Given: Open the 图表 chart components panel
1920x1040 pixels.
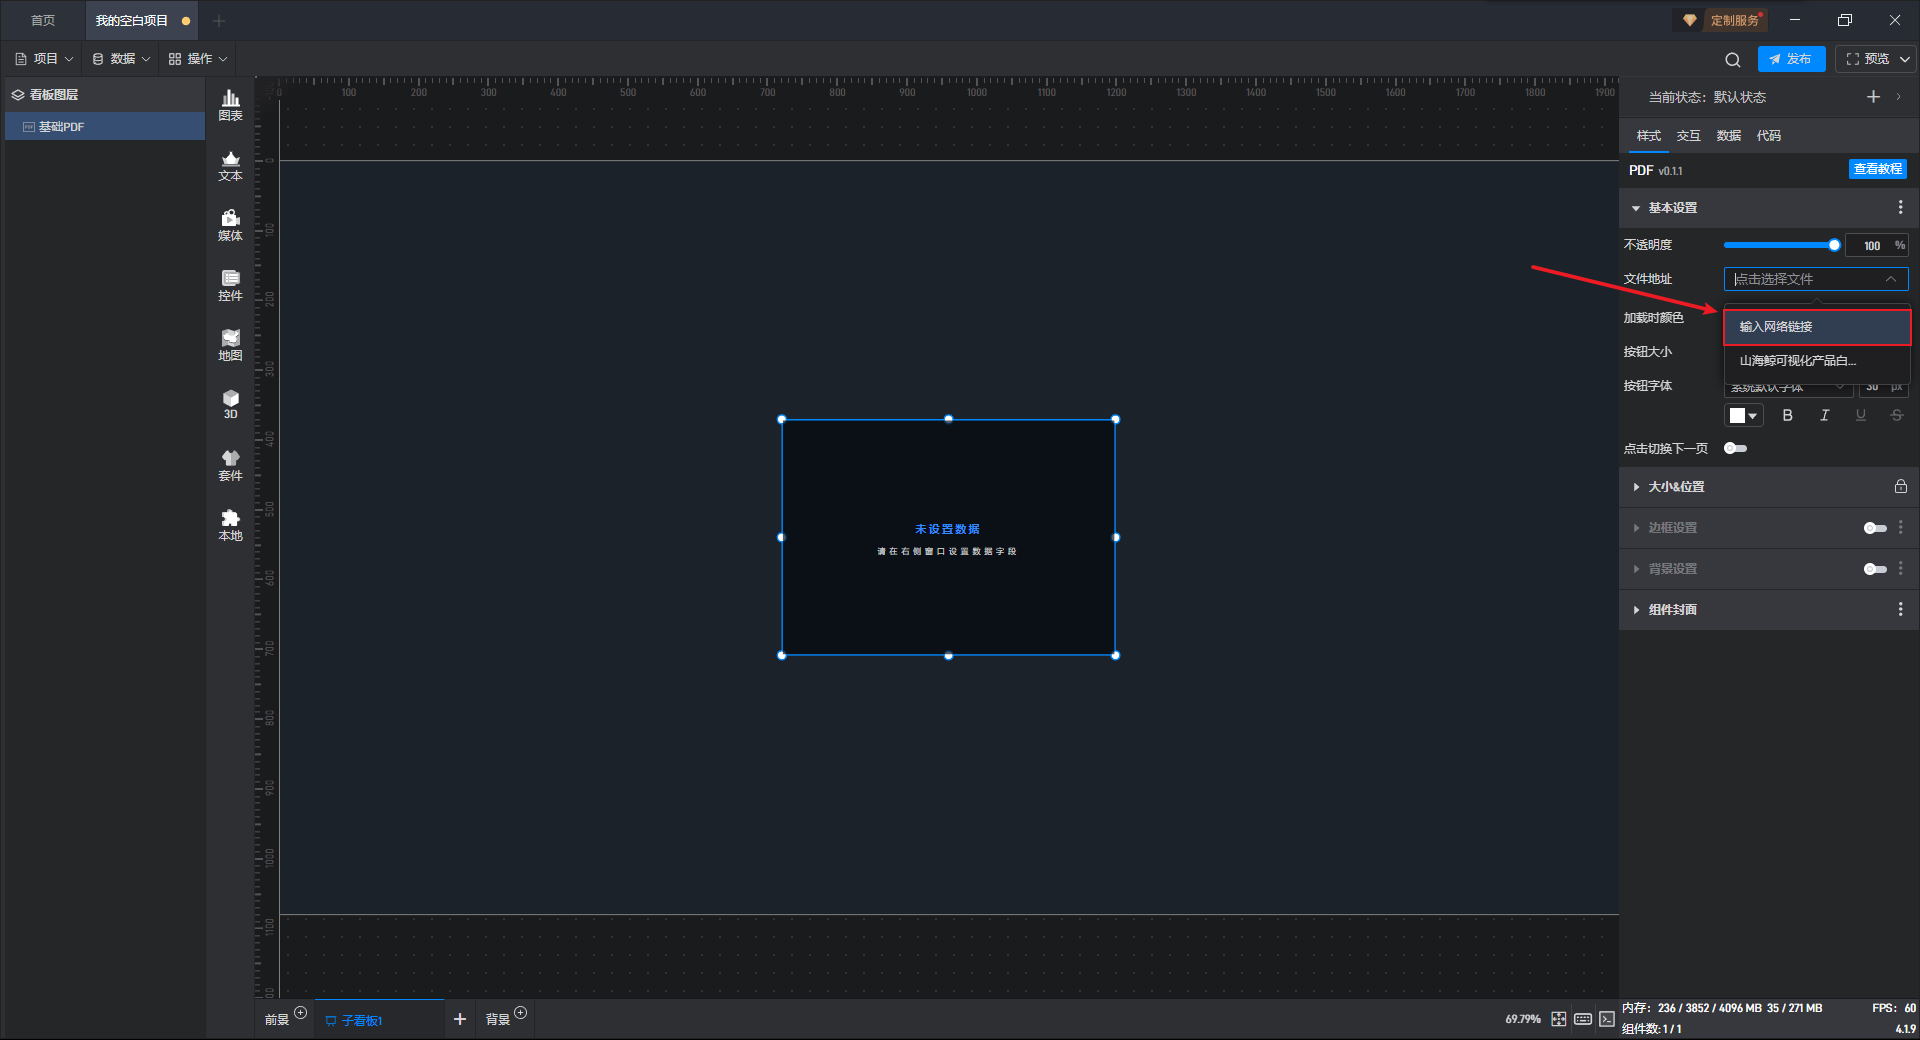Looking at the screenshot, I should [230, 105].
